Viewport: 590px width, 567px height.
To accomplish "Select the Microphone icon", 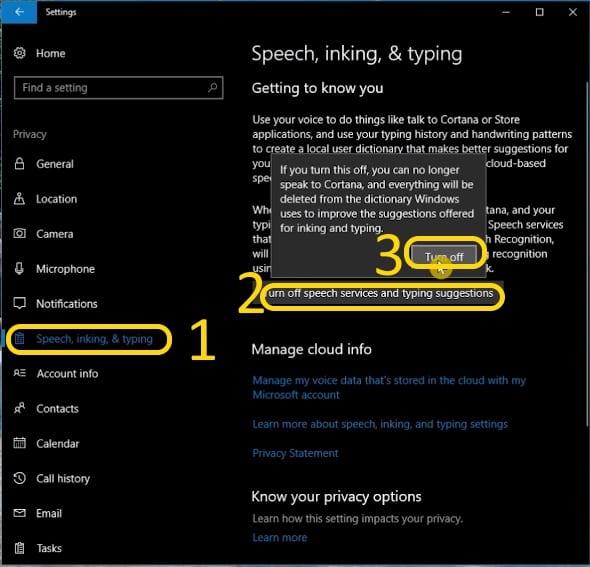I will click(x=19, y=269).
